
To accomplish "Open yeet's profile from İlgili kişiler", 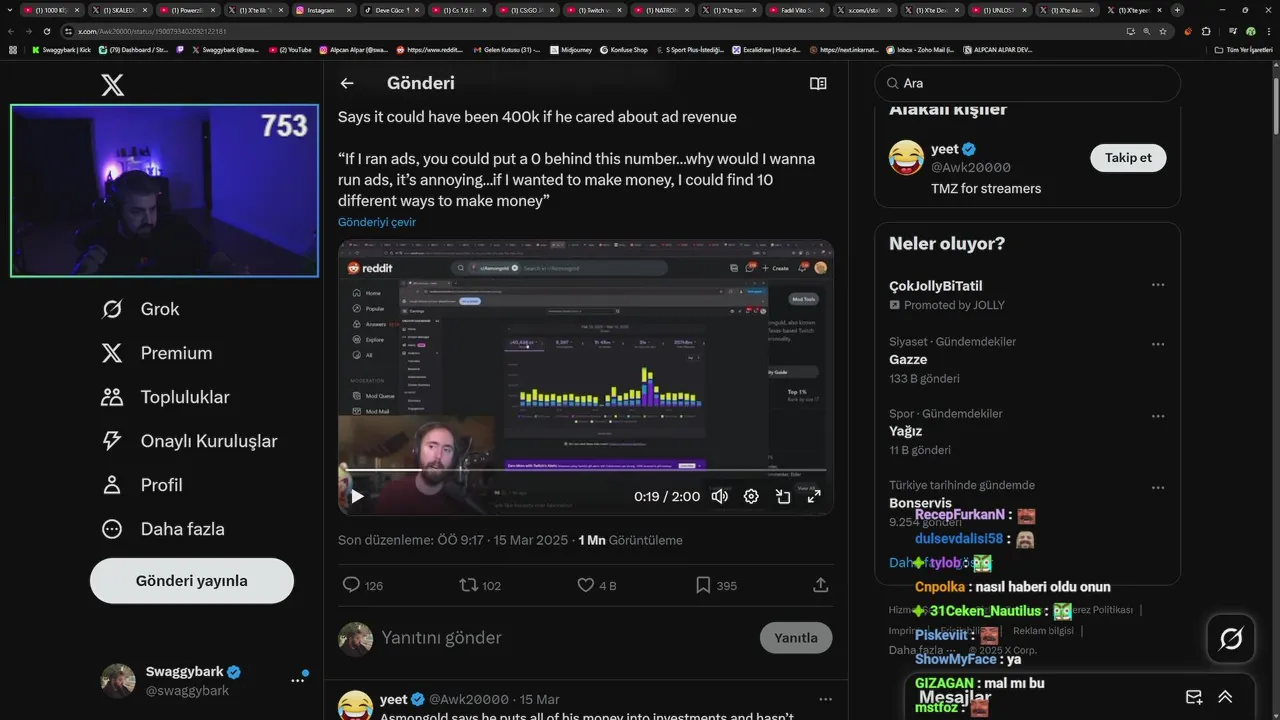I will [944, 149].
